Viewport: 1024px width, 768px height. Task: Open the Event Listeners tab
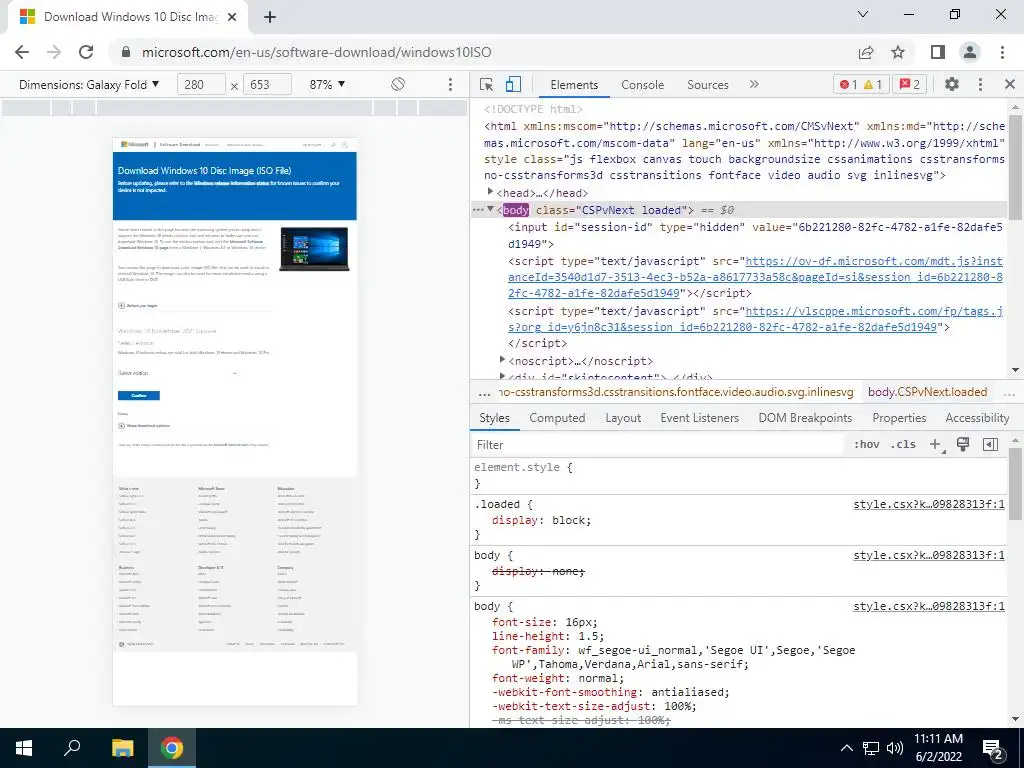click(x=699, y=418)
